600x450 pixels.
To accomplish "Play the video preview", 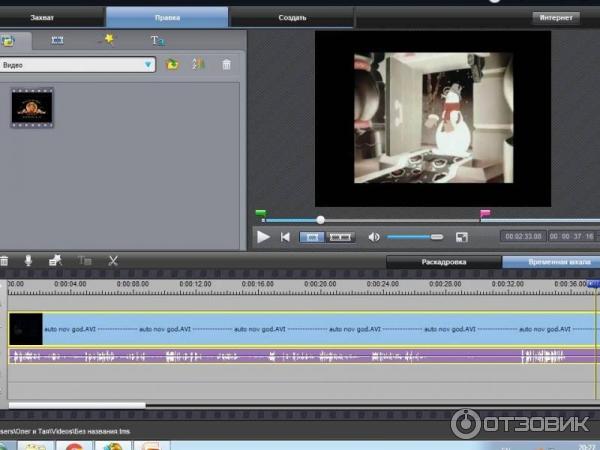I will point(263,237).
